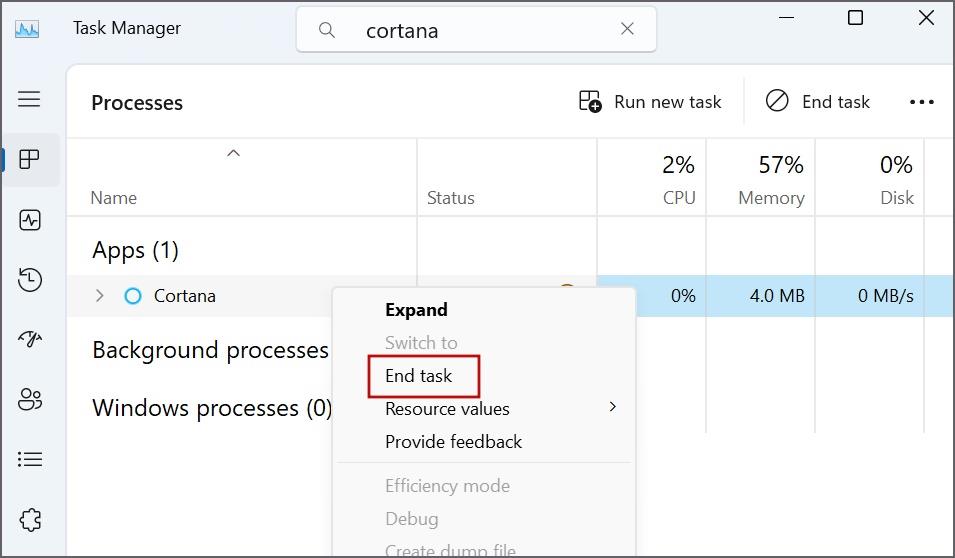The width and height of the screenshot is (955, 558).
Task: Click the Task Manager app icon
Action: (x=27, y=29)
